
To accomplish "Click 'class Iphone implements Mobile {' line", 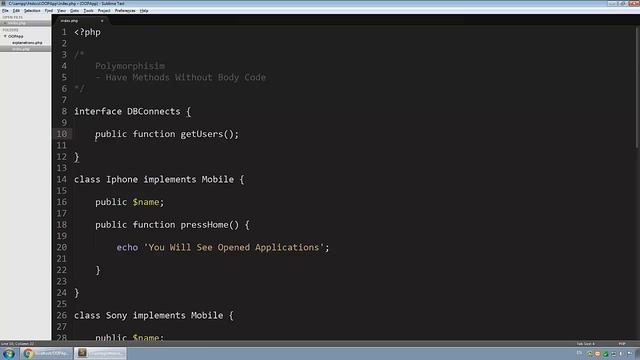I will tap(159, 180).
